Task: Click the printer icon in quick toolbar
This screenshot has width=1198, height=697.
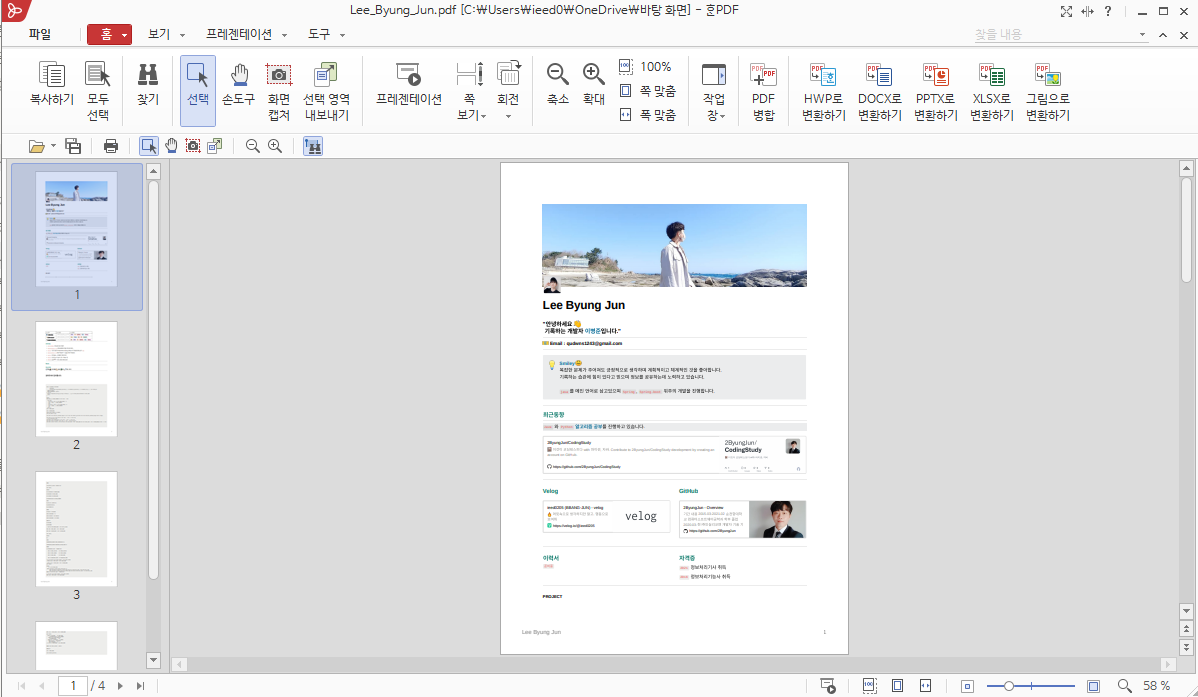Action: 111,146
